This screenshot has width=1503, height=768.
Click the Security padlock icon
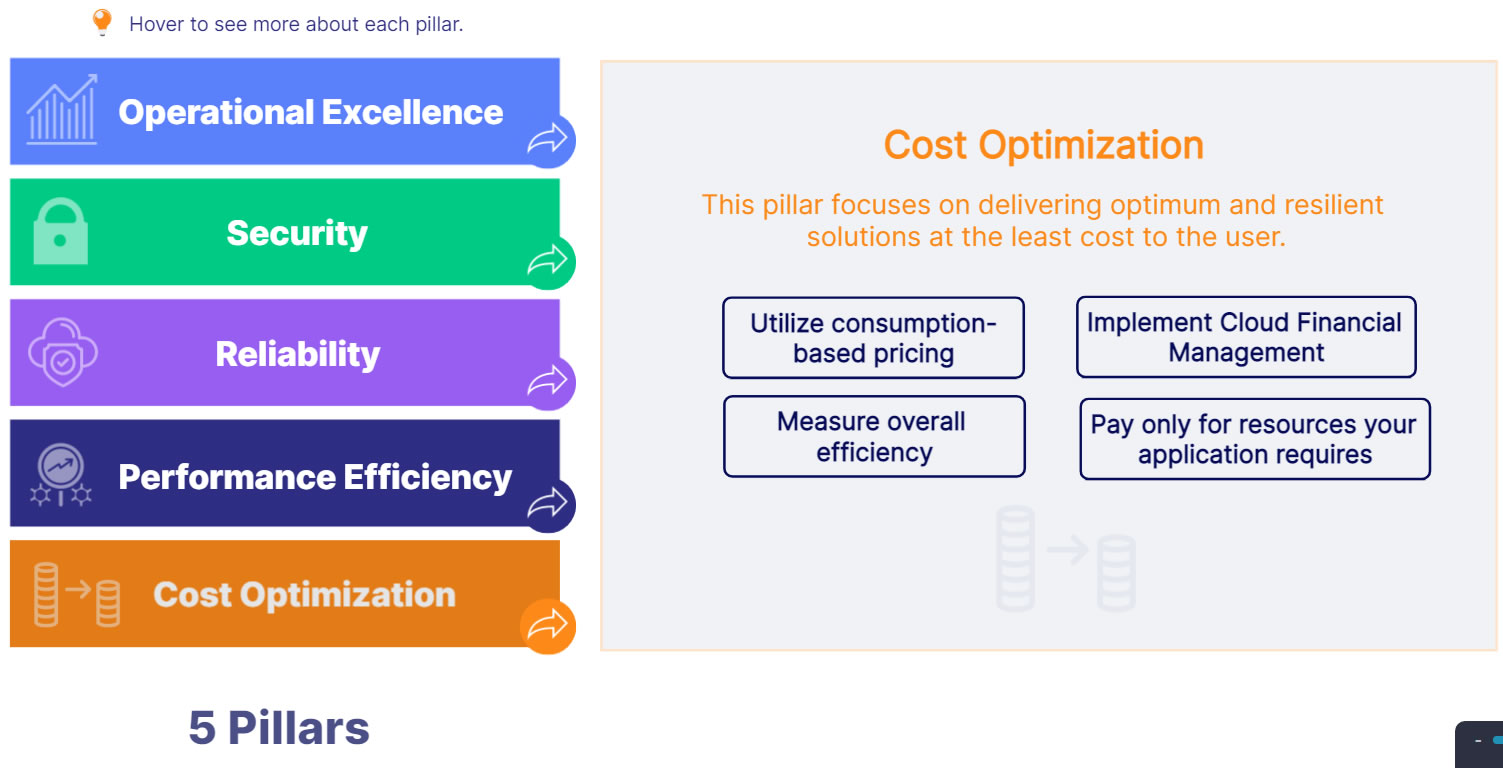coord(60,231)
